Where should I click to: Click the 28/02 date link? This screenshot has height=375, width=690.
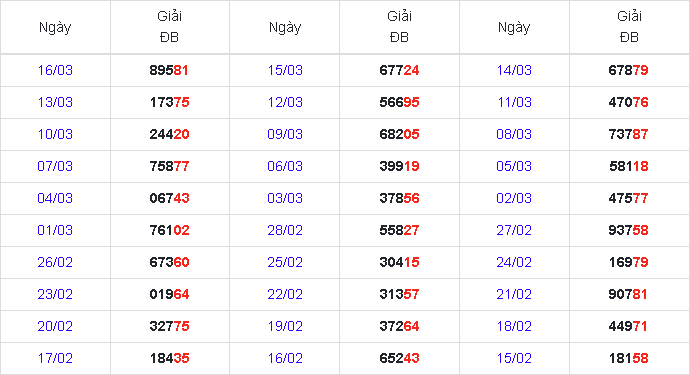(285, 230)
